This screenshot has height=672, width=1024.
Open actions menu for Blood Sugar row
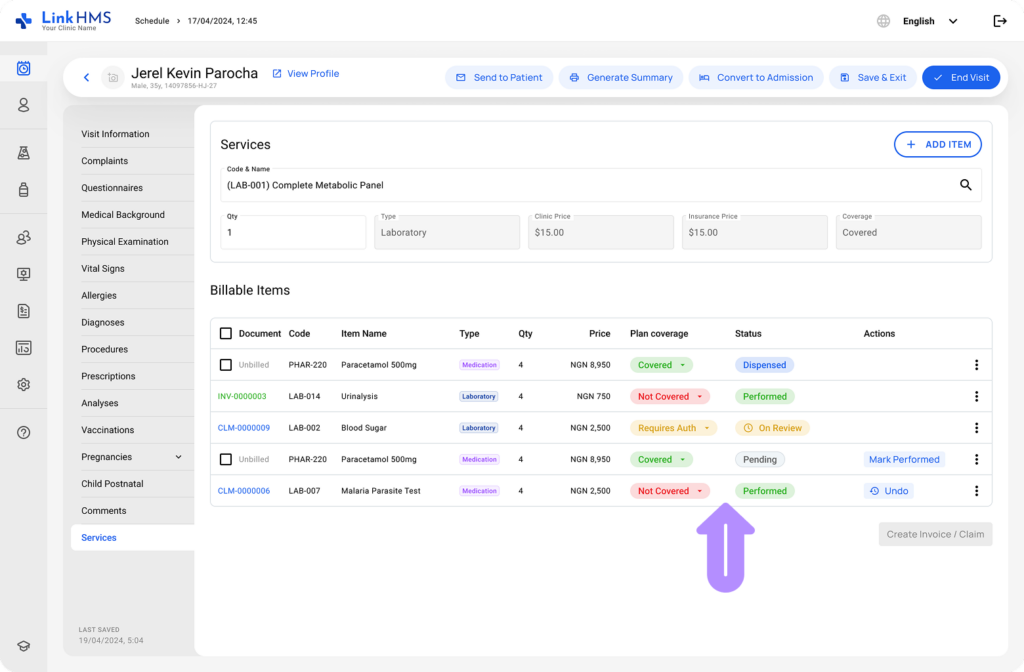click(976, 428)
